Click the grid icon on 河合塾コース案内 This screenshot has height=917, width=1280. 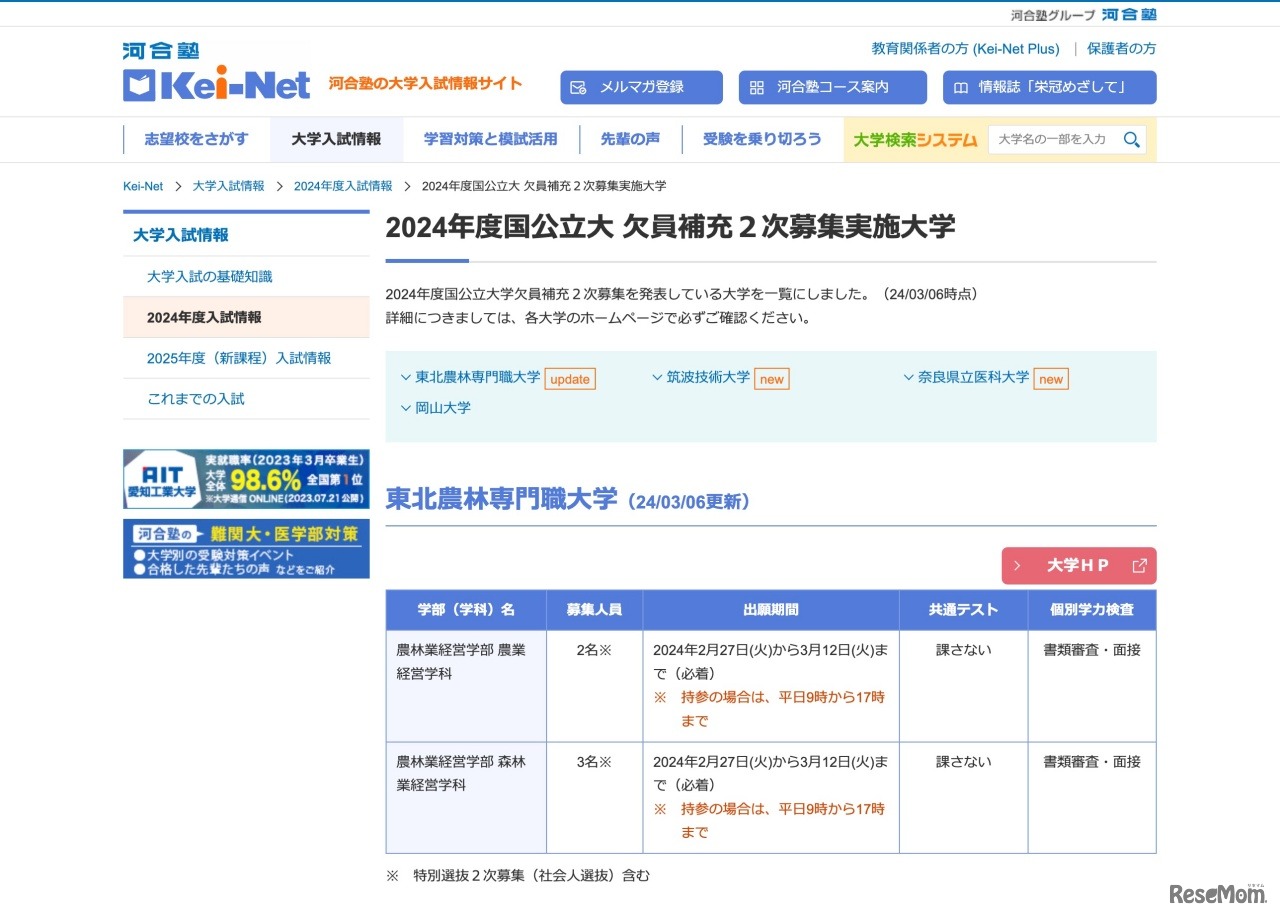click(756, 88)
